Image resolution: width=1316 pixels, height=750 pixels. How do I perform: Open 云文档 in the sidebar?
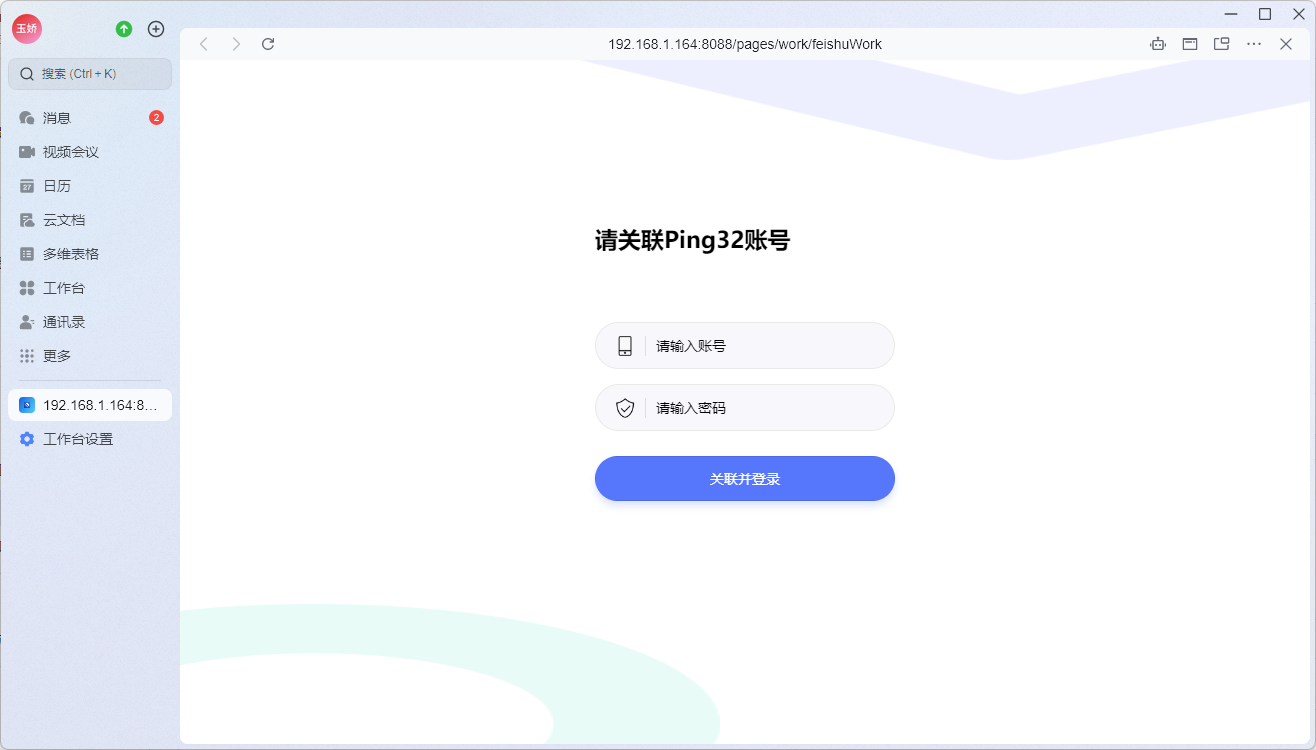(90, 220)
